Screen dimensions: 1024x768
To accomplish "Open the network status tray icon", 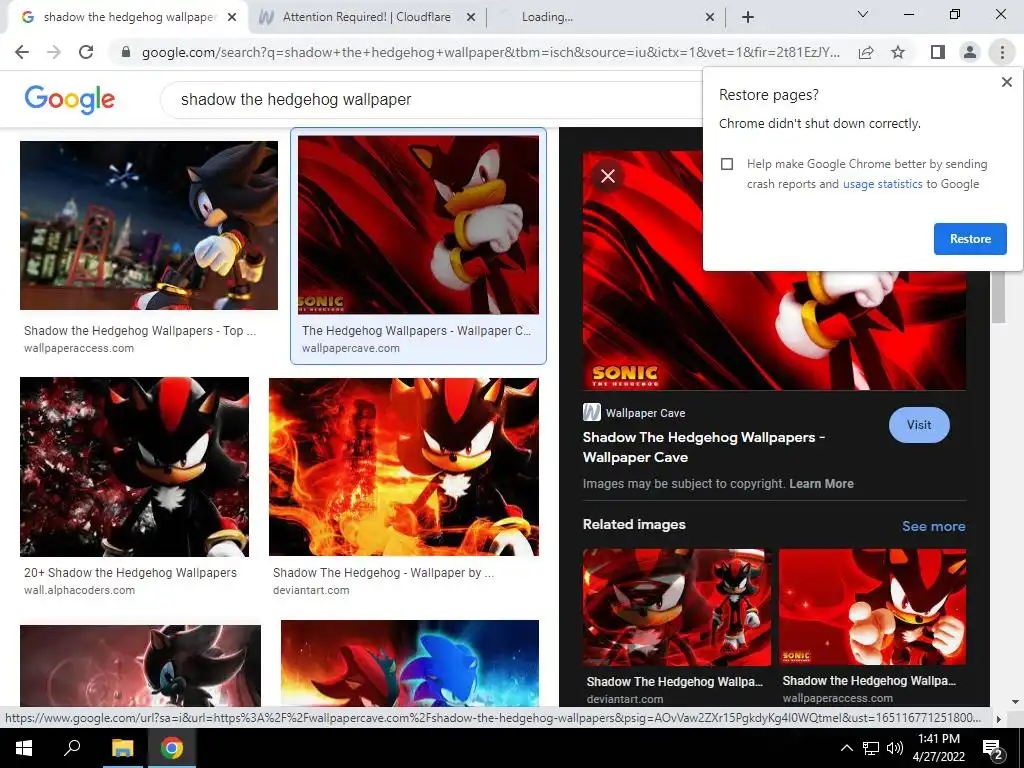I will pyautogui.click(x=871, y=748).
